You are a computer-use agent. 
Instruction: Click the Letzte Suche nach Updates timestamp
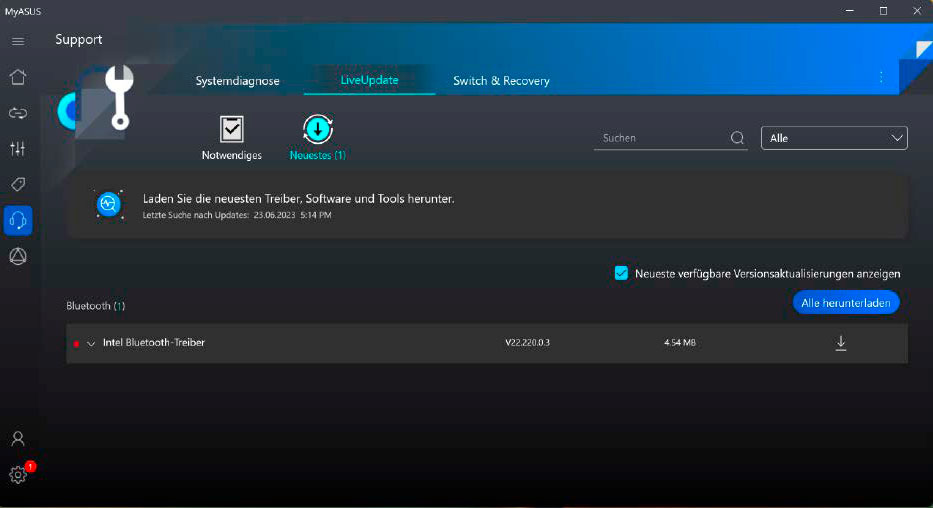click(237, 215)
